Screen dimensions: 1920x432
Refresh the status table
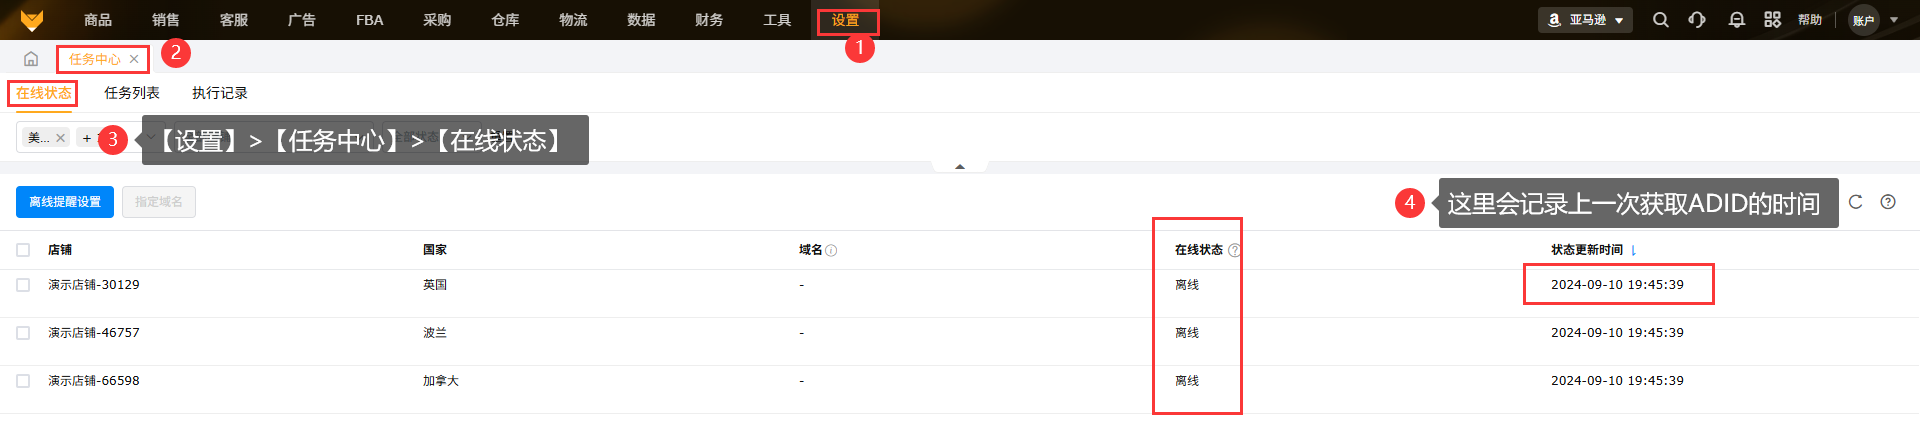pos(1856,202)
